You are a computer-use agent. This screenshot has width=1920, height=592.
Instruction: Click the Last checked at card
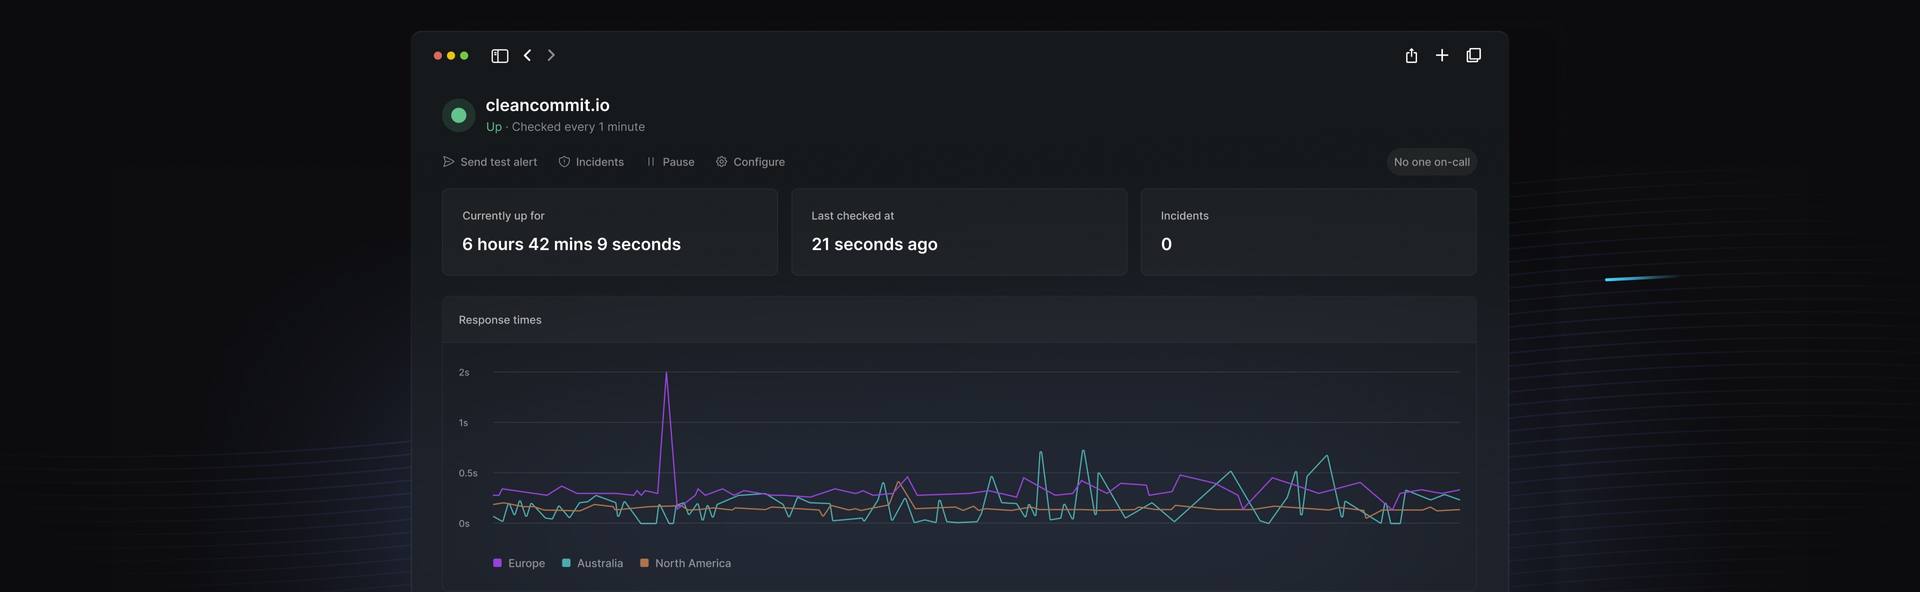[x=958, y=231]
